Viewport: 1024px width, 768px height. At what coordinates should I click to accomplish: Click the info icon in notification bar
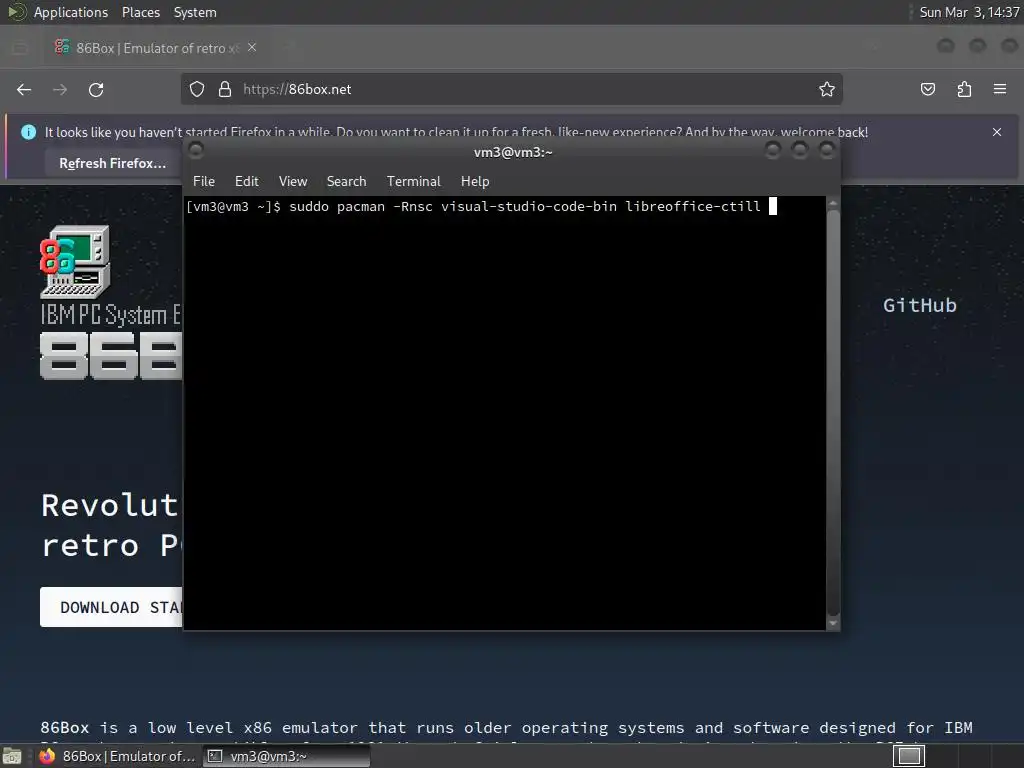[28, 132]
